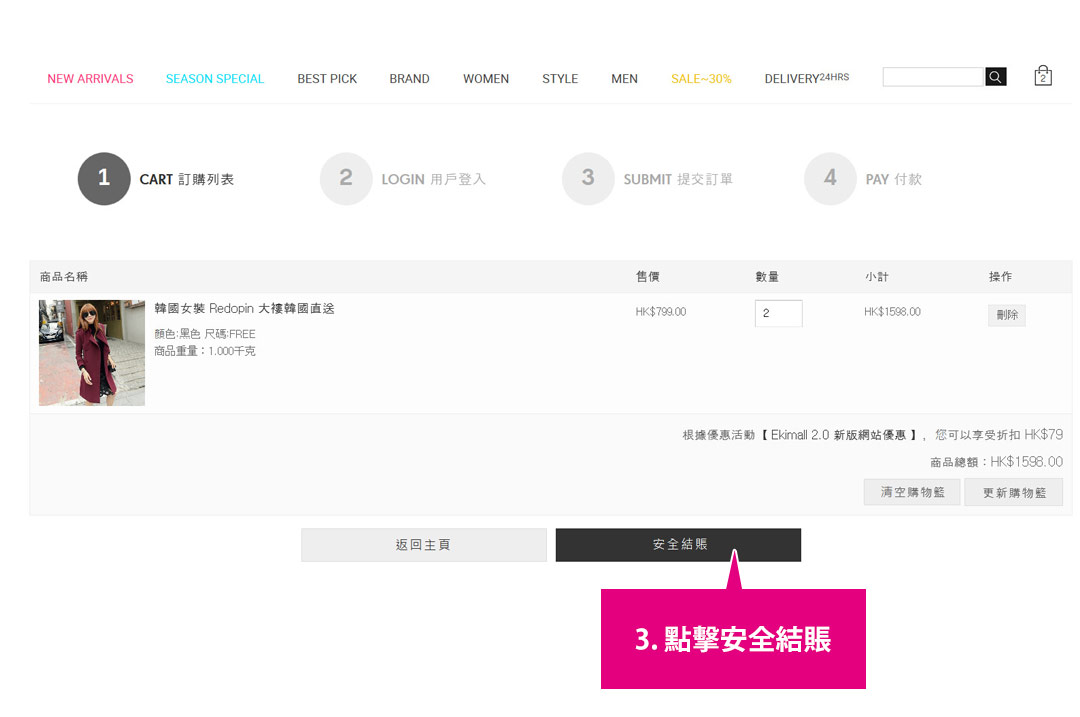Screen dimensions: 1080x717
Task: Click the red coat product thumbnail
Action: point(92,352)
